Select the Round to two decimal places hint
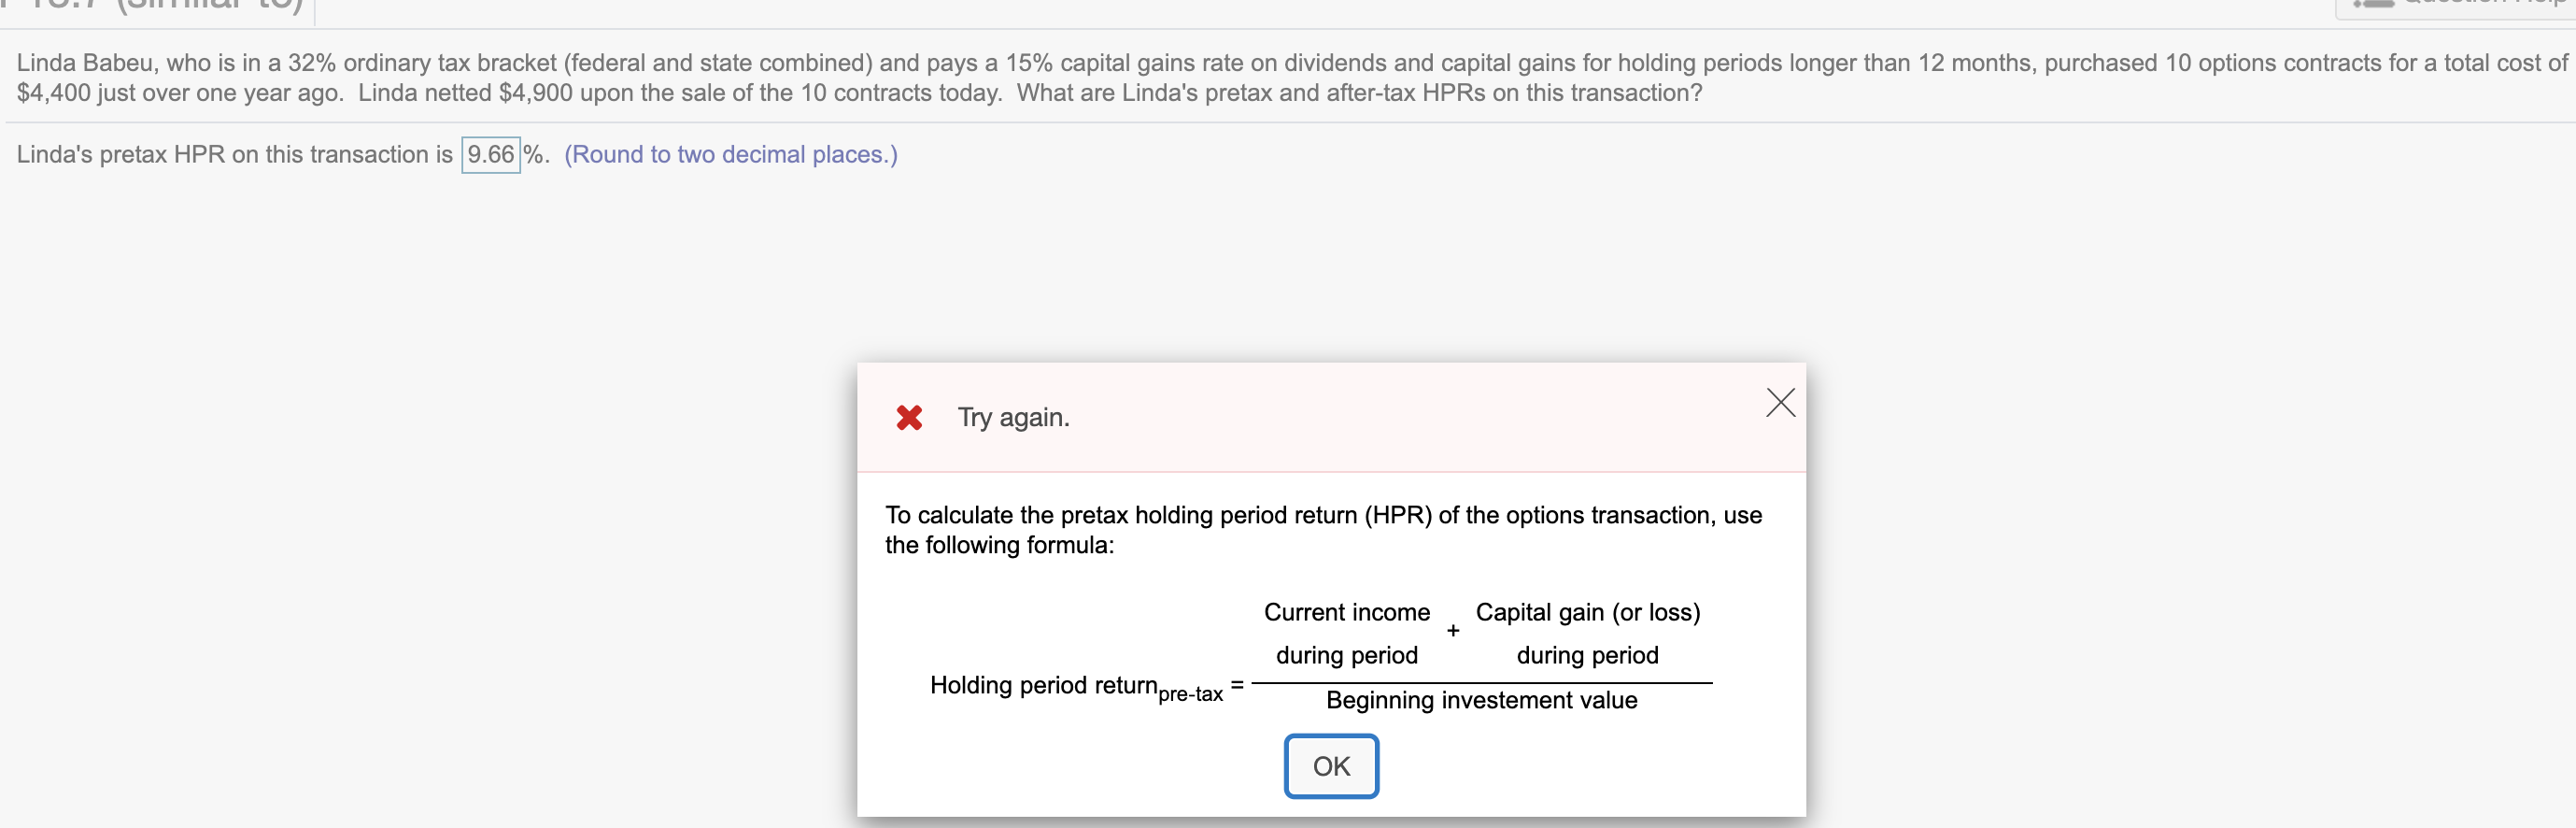Viewport: 2576px width, 828px height. point(730,154)
